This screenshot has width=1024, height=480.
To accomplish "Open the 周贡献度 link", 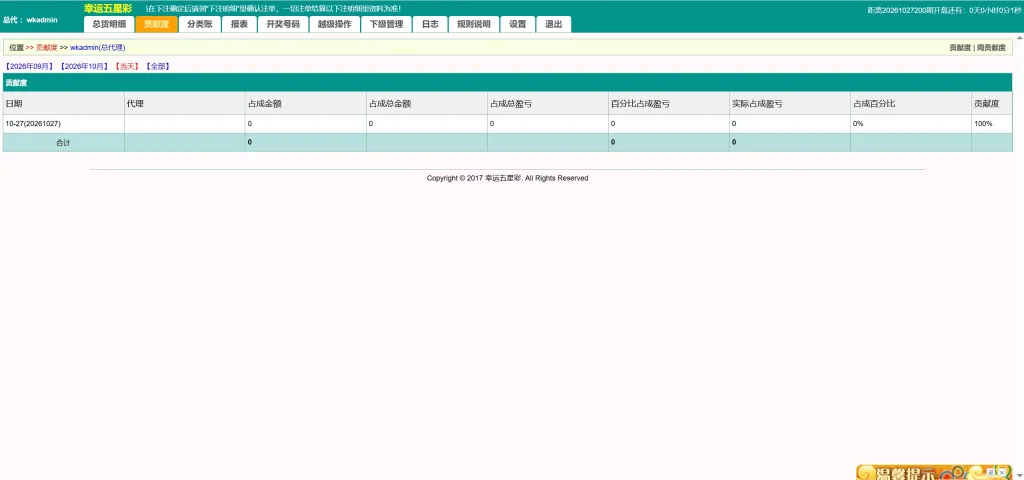I will [x=991, y=48].
